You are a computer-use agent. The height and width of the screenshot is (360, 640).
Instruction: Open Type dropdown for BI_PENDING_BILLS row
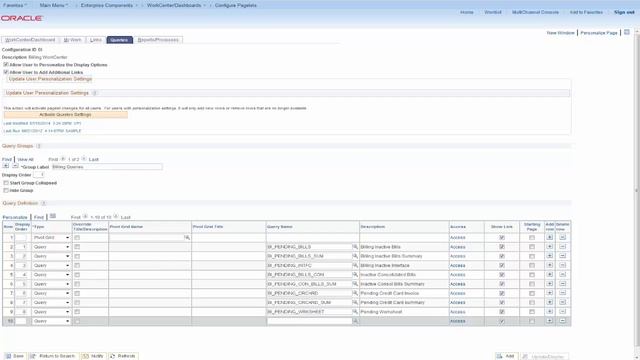[51, 247]
